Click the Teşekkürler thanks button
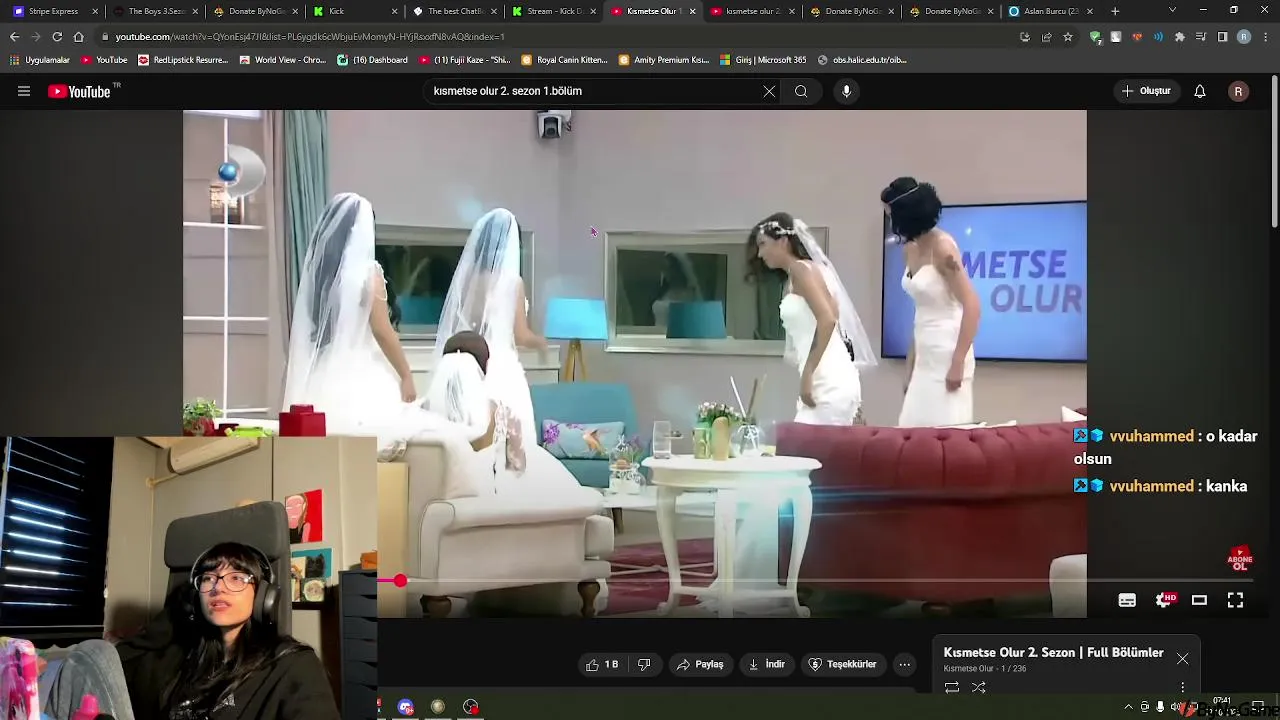This screenshot has height=720, width=1280. tap(842, 664)
